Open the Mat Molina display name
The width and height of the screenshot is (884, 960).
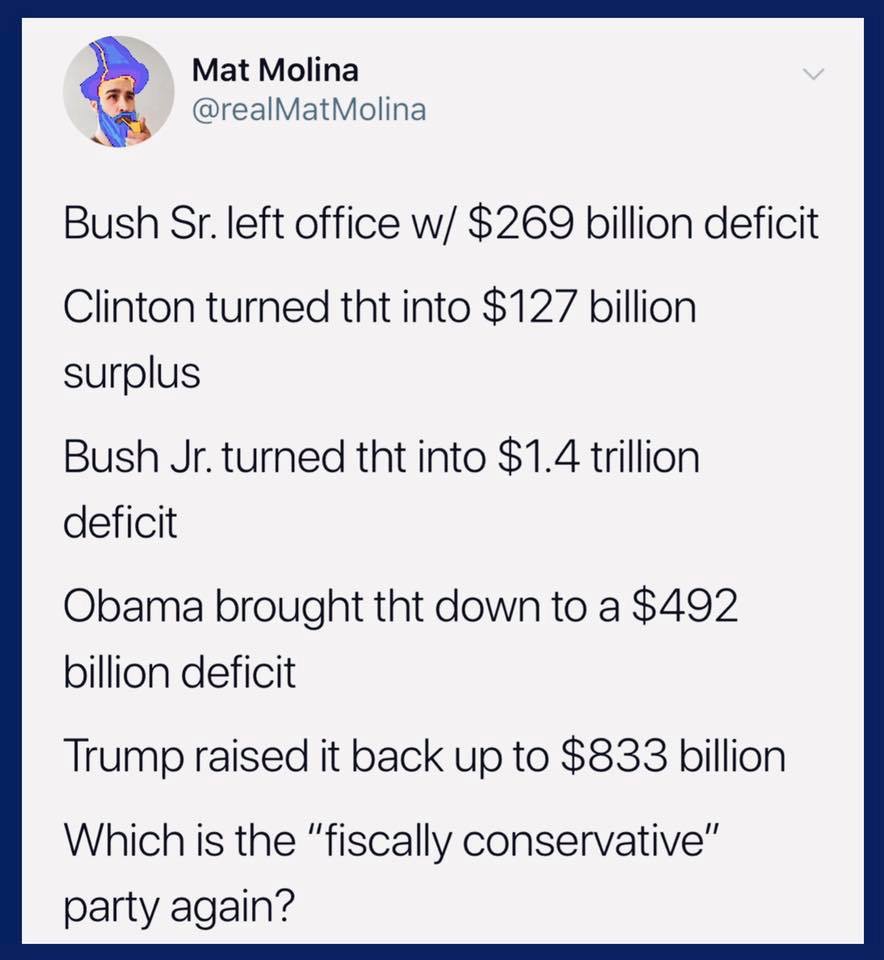[274, 70]
